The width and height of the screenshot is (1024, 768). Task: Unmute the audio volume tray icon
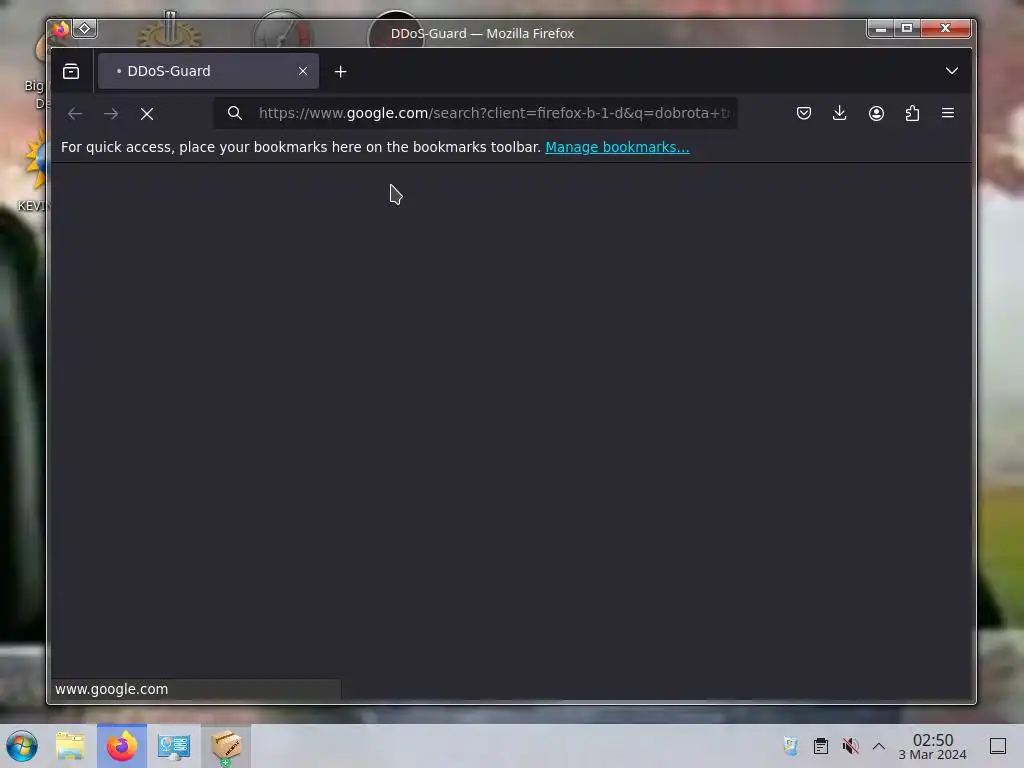(x=850, y=746)
